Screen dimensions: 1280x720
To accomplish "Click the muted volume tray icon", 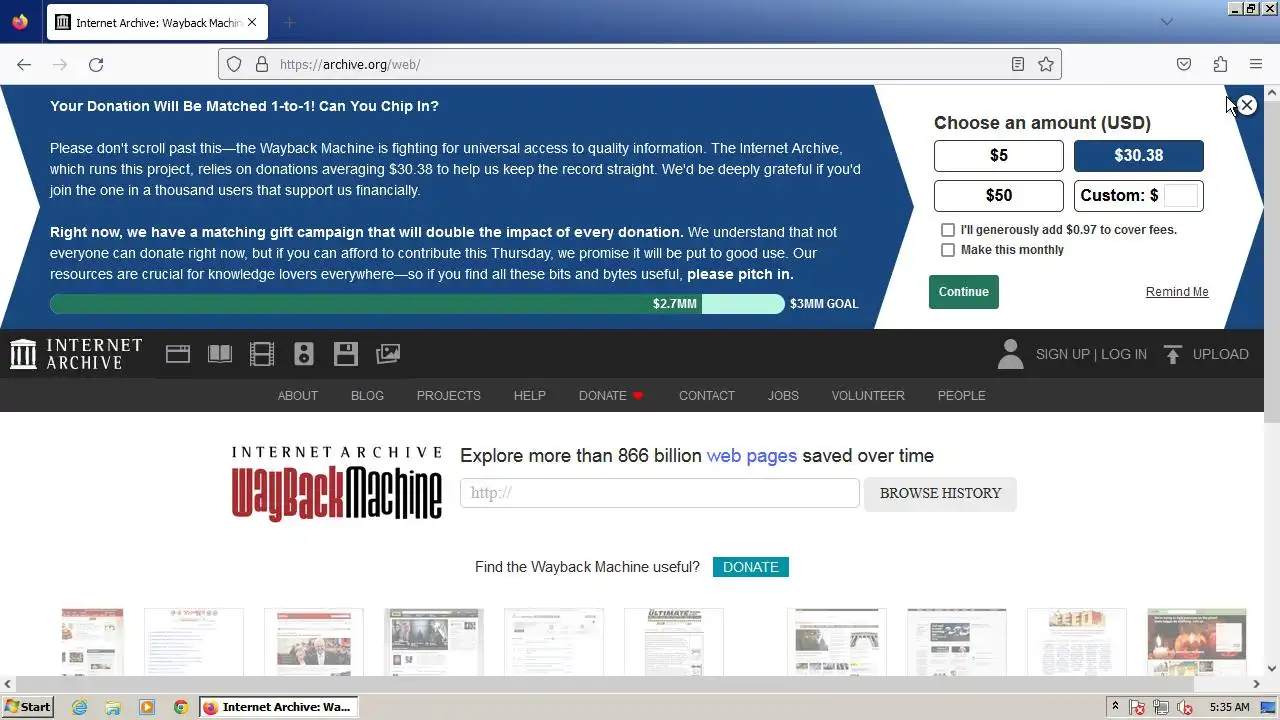I will pos(1186,707).
